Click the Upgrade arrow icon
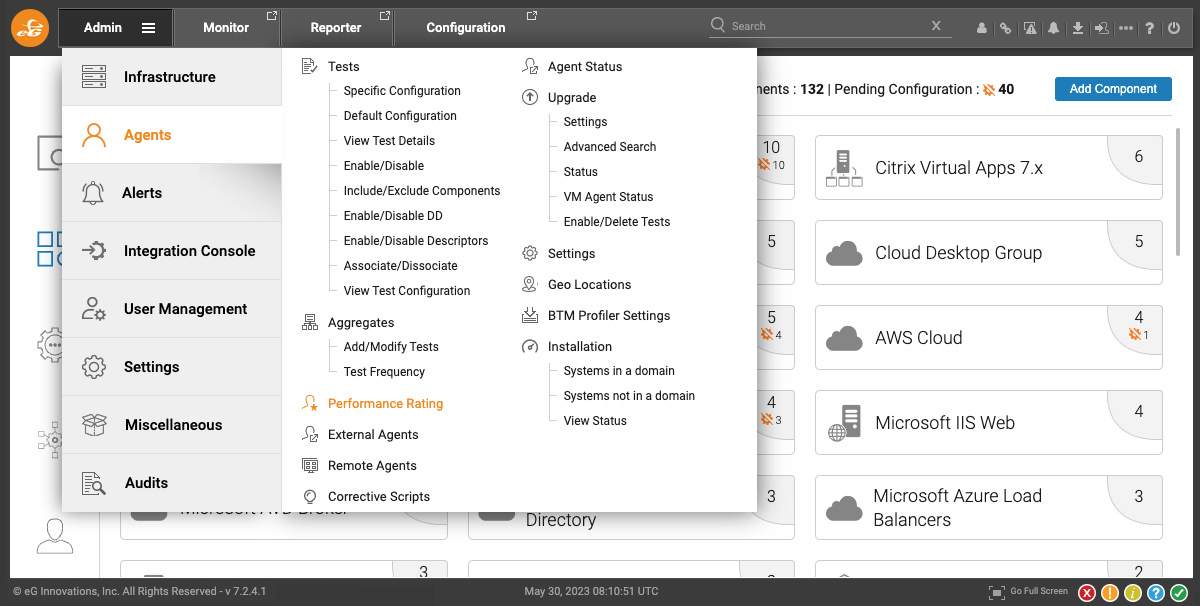Image resolution: width=1200 pixels, height=606 pixels. click(530, 97)
